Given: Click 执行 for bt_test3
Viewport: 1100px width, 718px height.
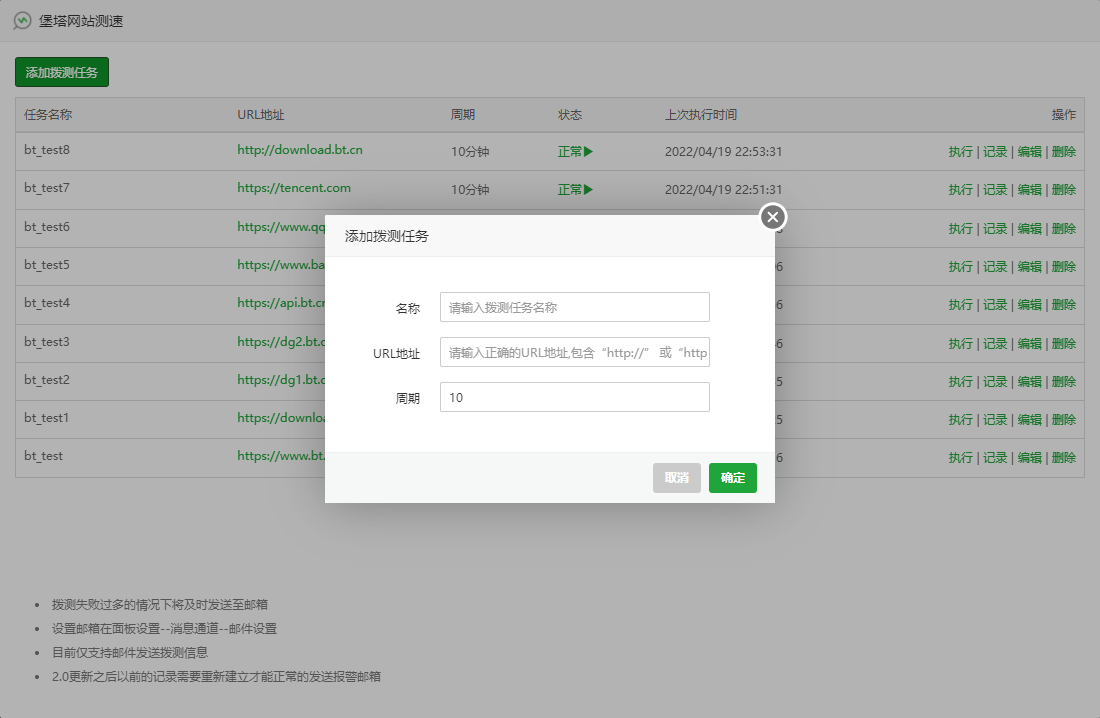Looking at the screenshot, I should [x=960, y=343].
